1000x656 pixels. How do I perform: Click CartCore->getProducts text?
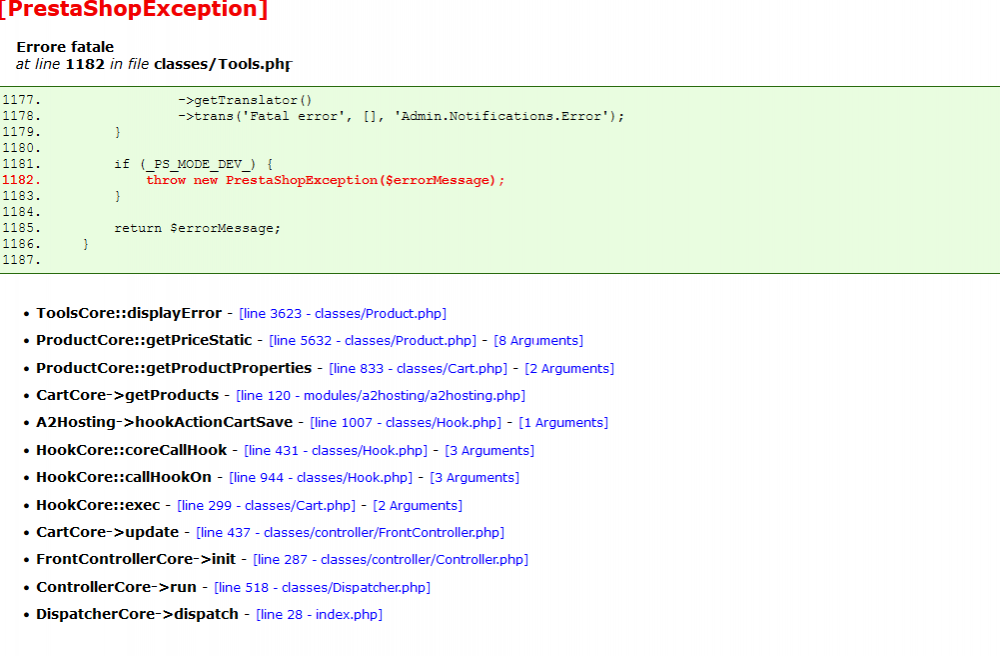point(127,395)
